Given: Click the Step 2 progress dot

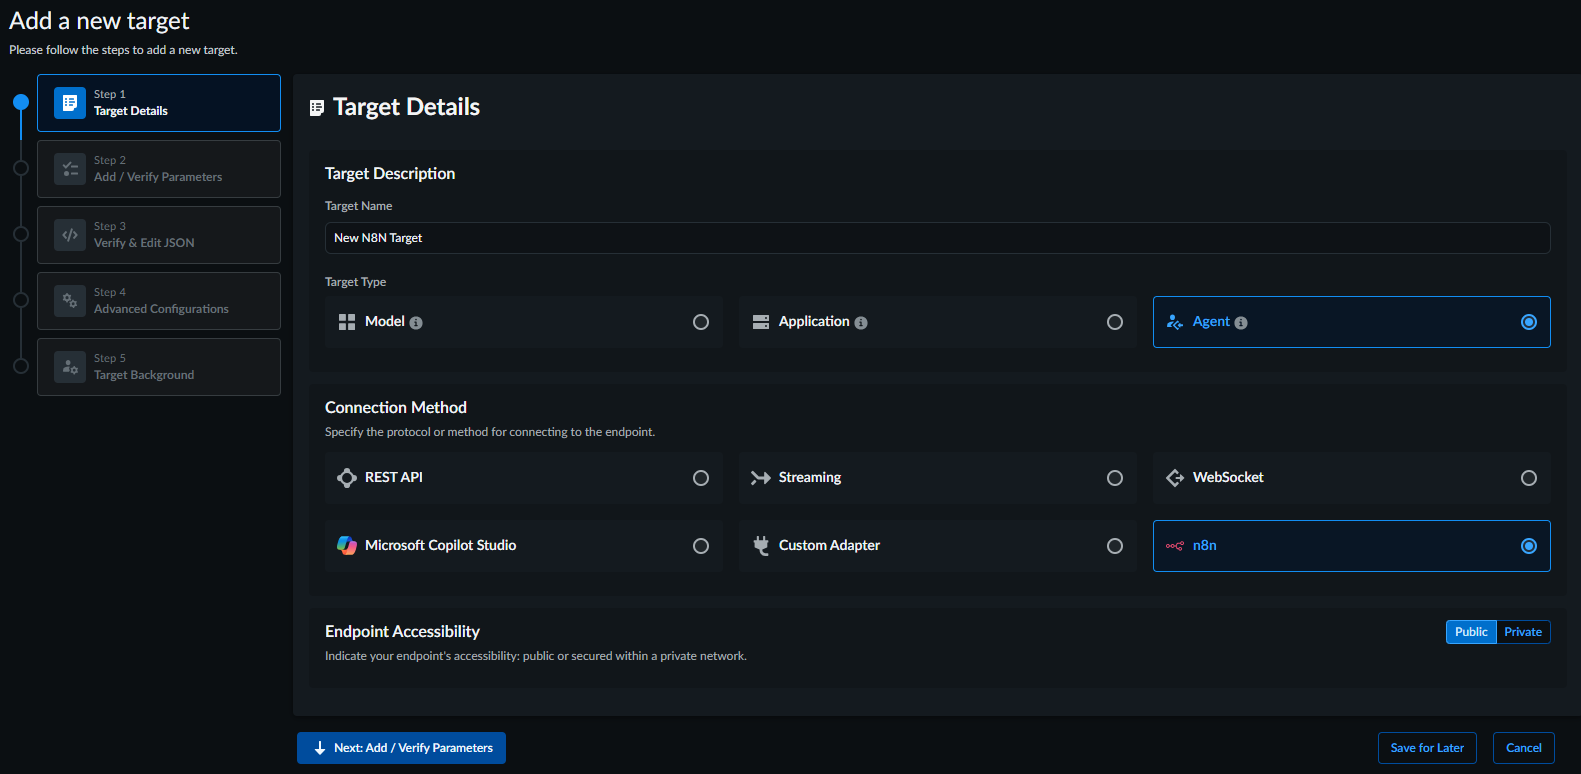Looking at the screenshot, I should point(21,168).
